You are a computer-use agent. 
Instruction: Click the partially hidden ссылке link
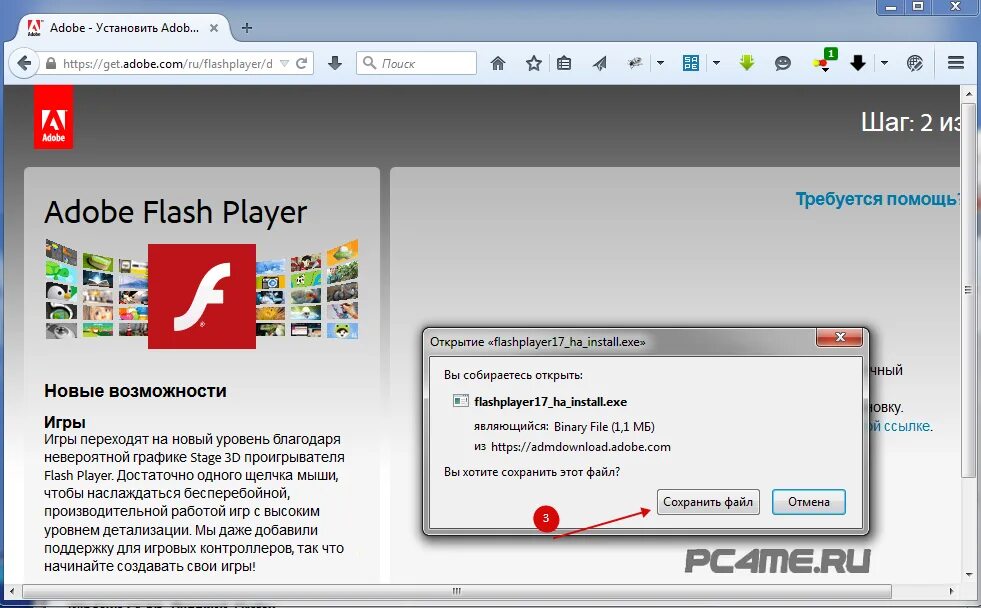[900, 426]
